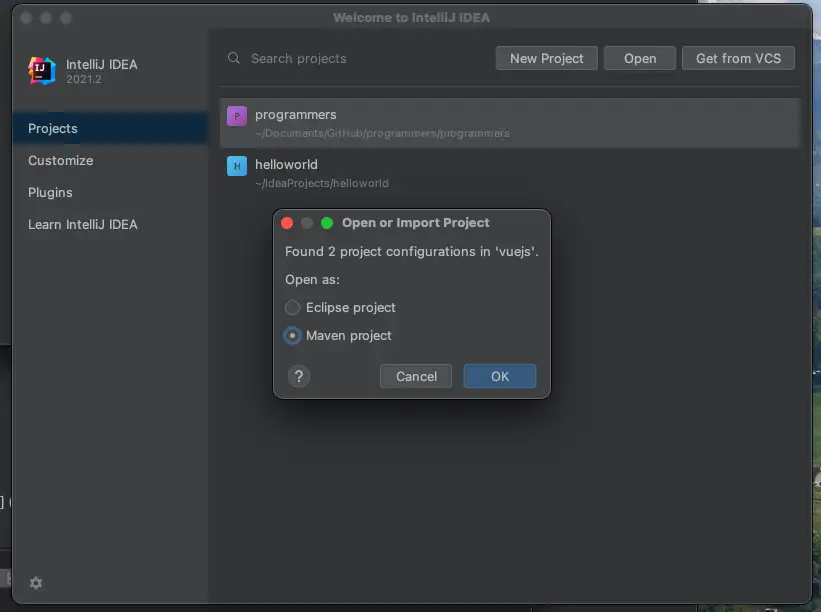
Task: Select the Maven project radio button
Action: pyautogui.click(x=292, y=336)
